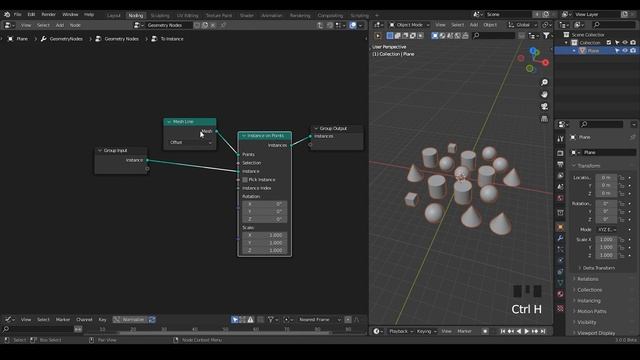This screenshot has height=360, width=640.
Task: Click the outliner search field
Action: [x=613, y=25]
